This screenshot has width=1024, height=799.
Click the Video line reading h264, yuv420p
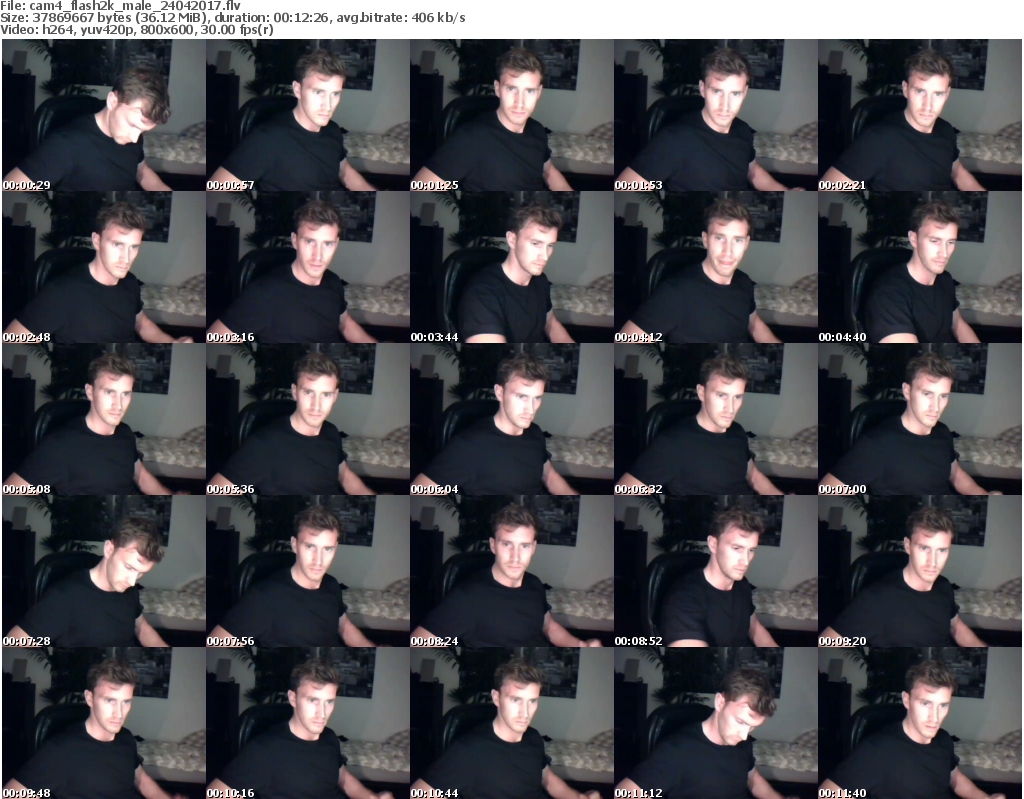click(136, 30)
